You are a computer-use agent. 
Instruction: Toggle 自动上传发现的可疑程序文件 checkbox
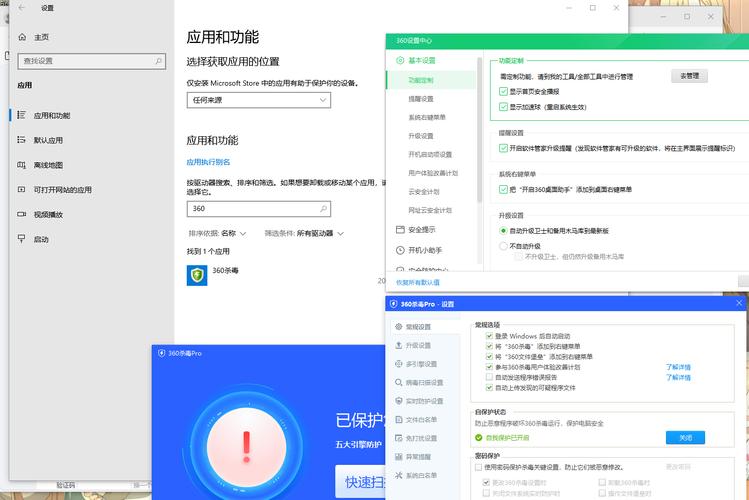[x=489, y=388]
